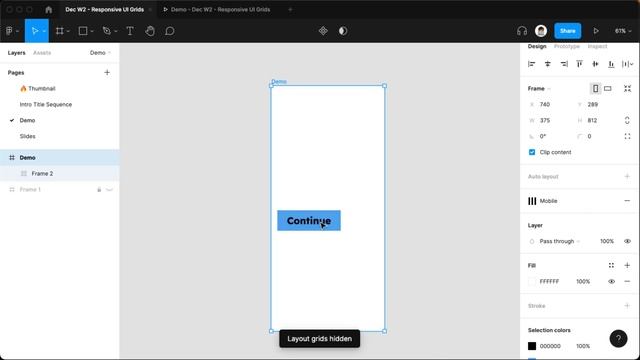This screenshot has width=640, height=360.
Task: Click the Mask icon in toolbar
Action: click(x=343, y=31)
